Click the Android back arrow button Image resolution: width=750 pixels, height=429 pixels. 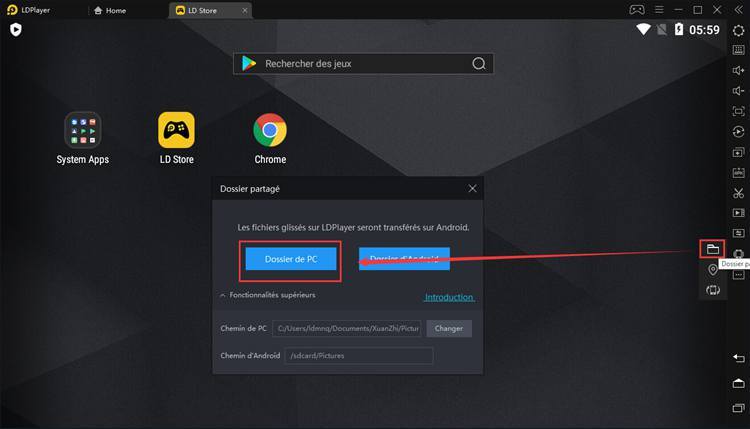pyautogui.click(x=739, y=358)
